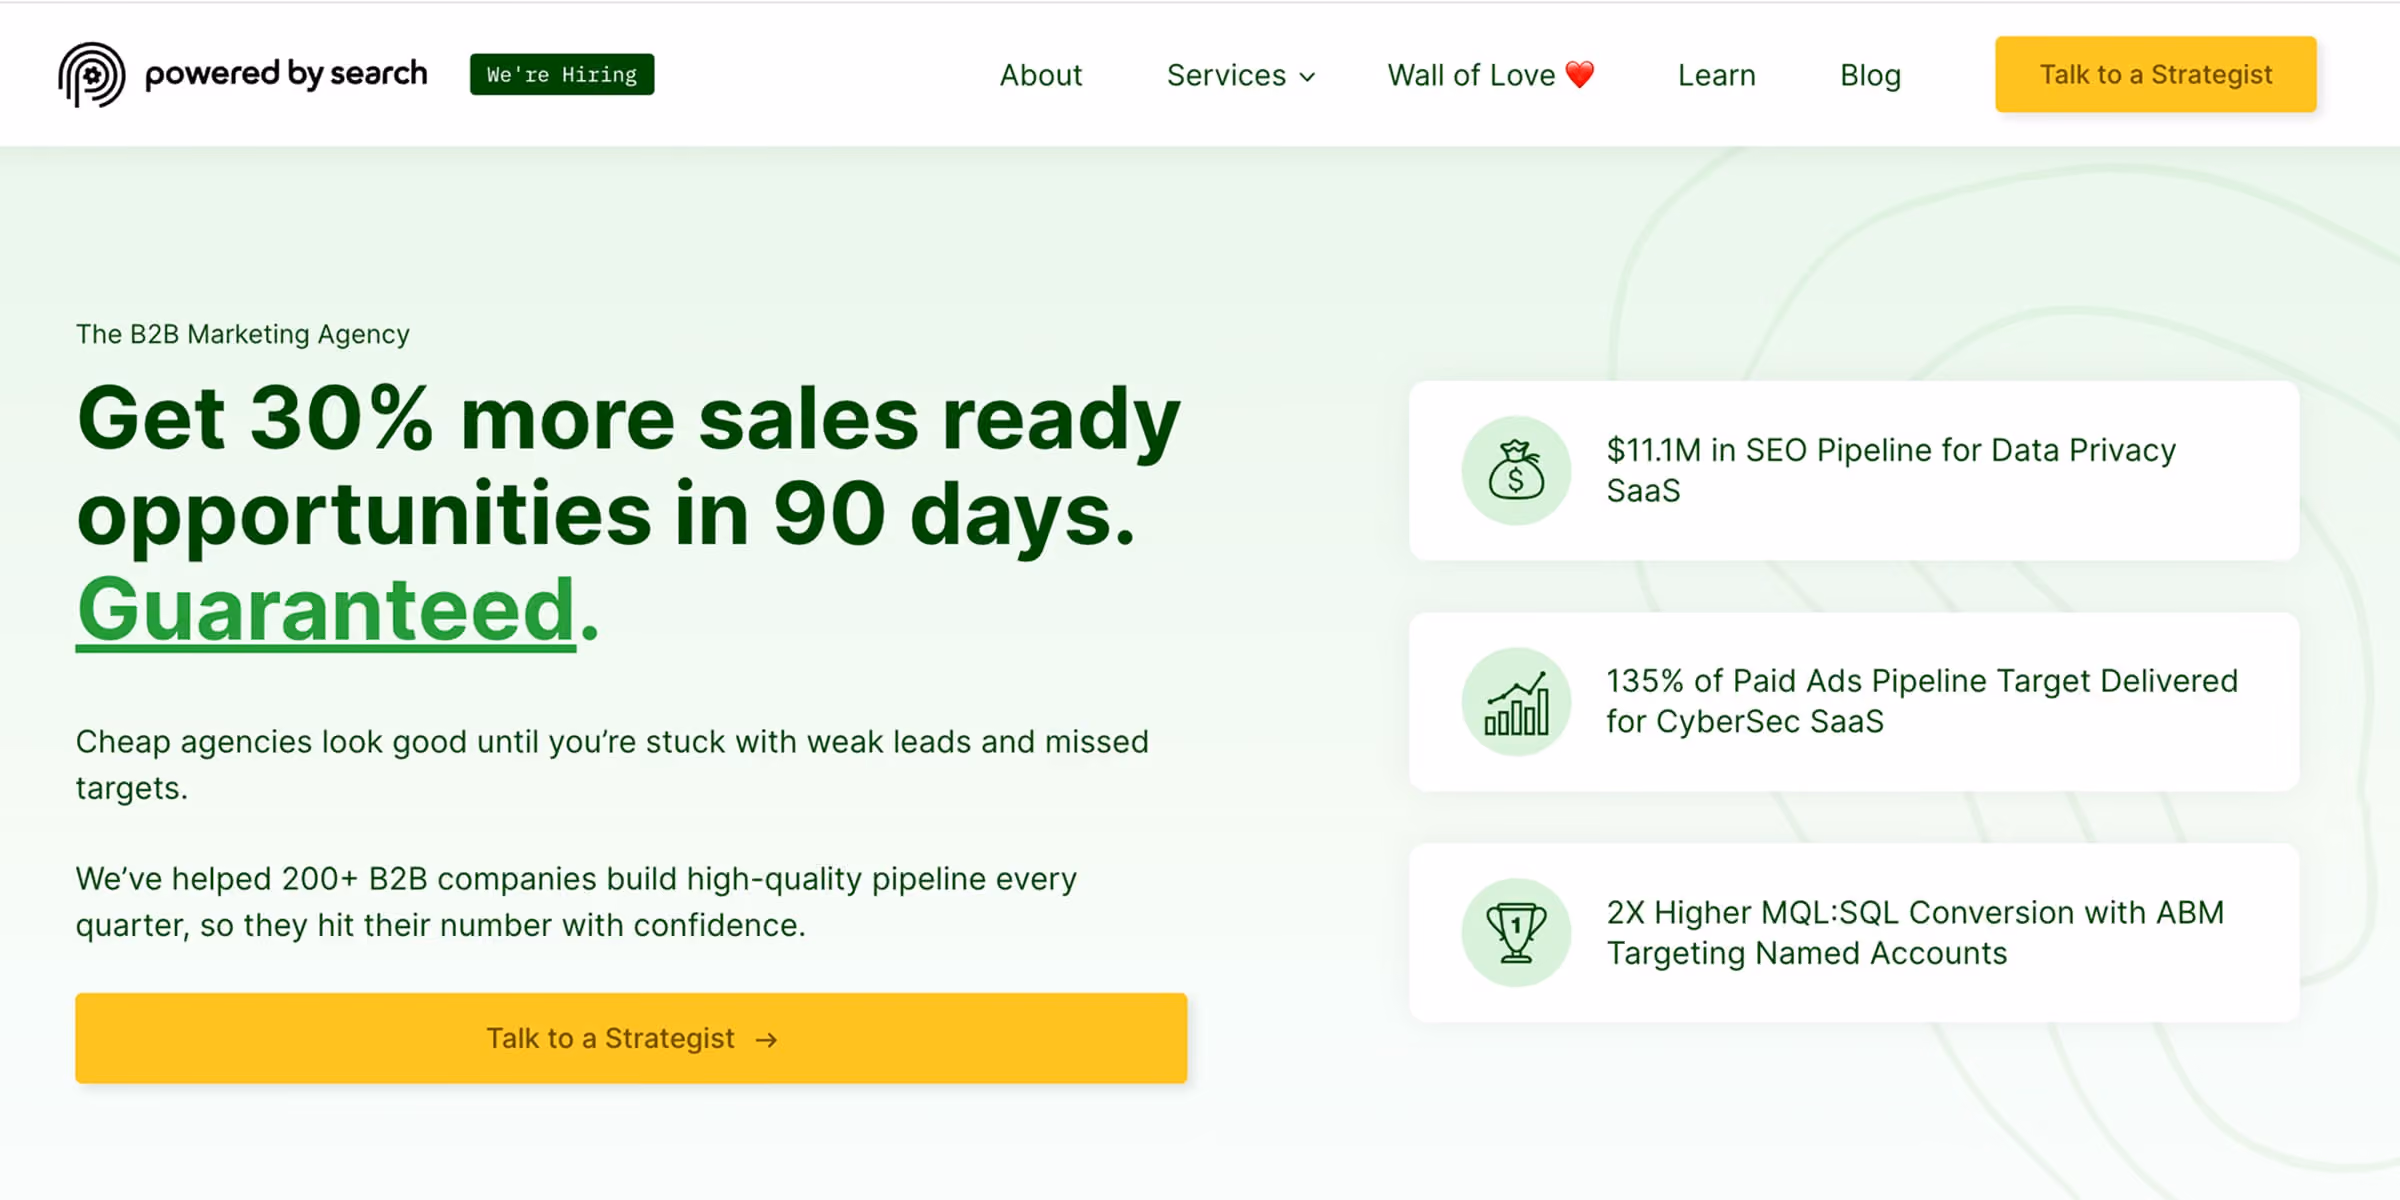Screen dimensions: 2400x1200
Task: Click the money bag icon in SEO Pipeline card
Action: pos(1516,470)
